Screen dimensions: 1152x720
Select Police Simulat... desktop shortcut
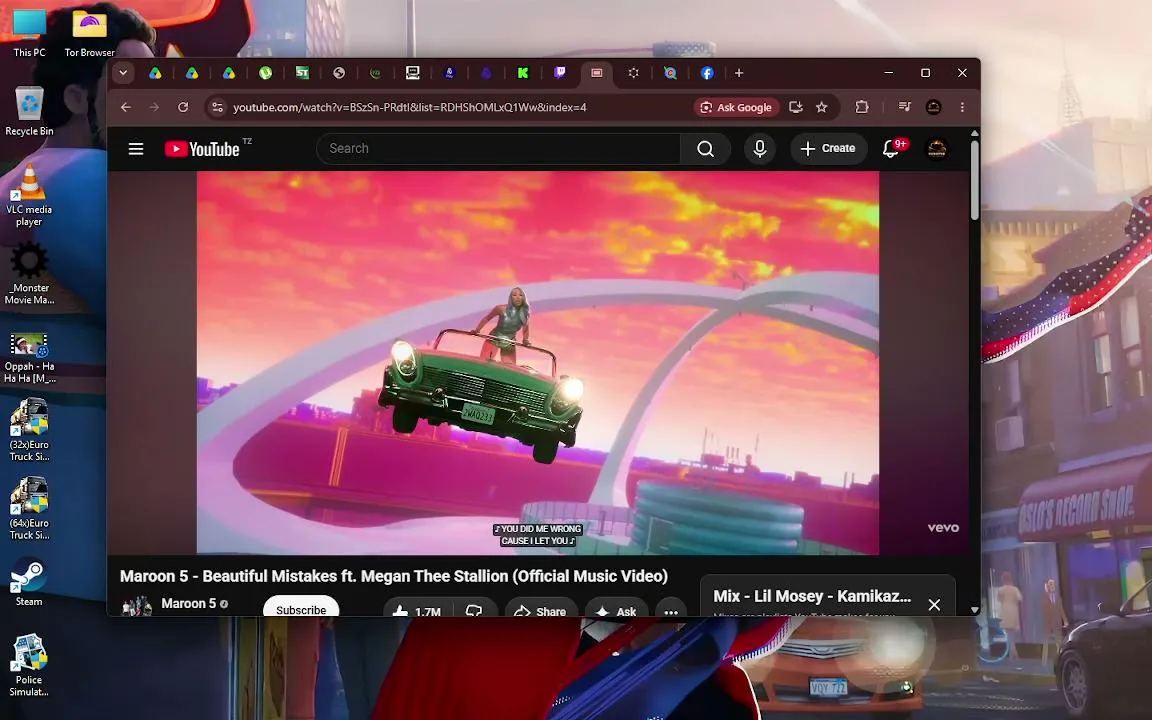click(x=29, y=666)
